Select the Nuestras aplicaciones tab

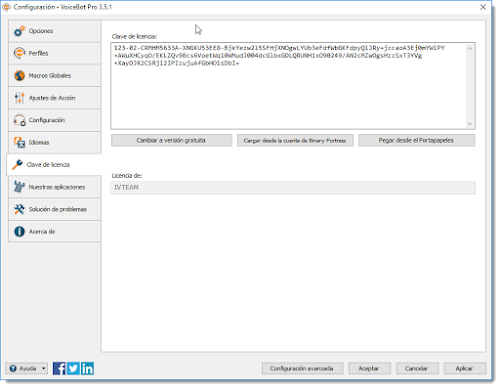coord(55,187)
